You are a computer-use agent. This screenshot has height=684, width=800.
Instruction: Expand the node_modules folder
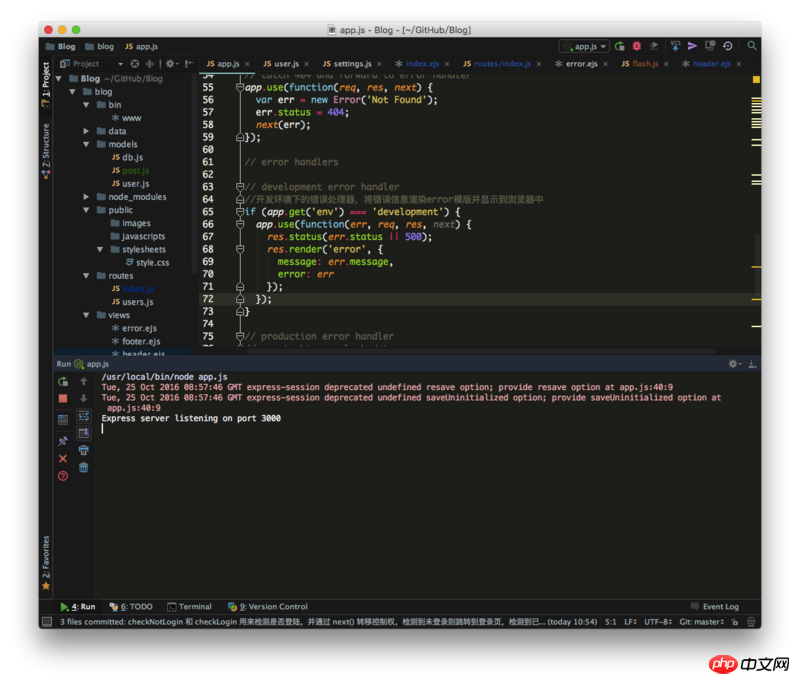tap(87, 197)
